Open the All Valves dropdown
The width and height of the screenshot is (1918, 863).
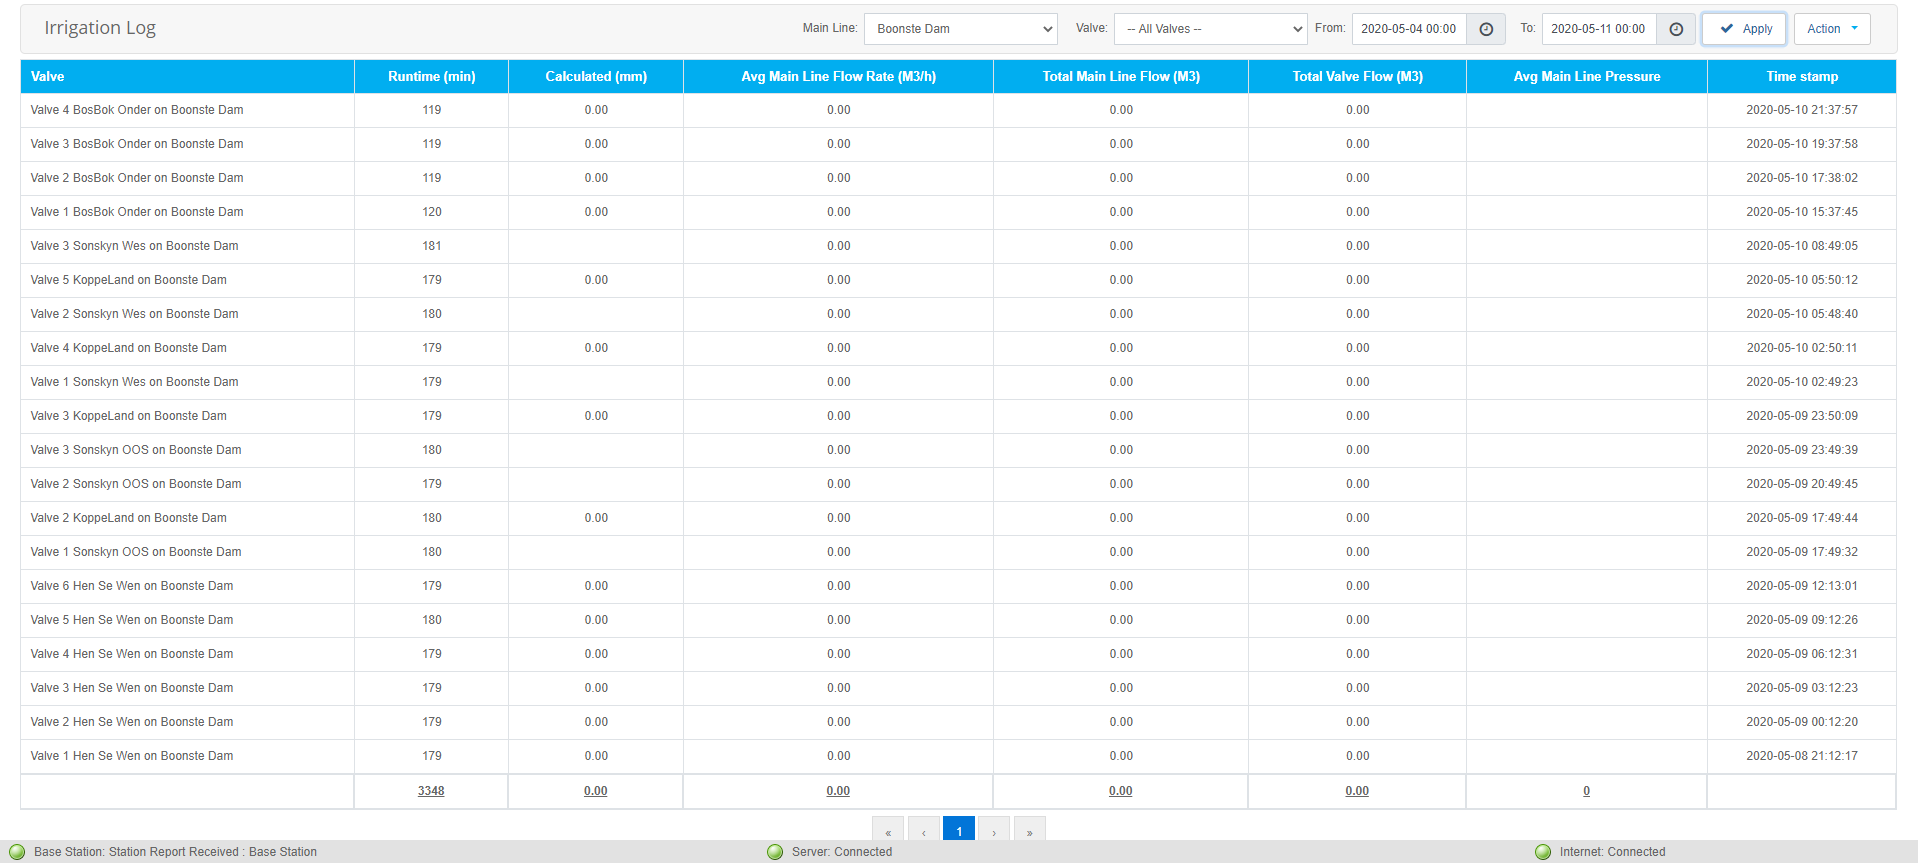(1210, 29)
